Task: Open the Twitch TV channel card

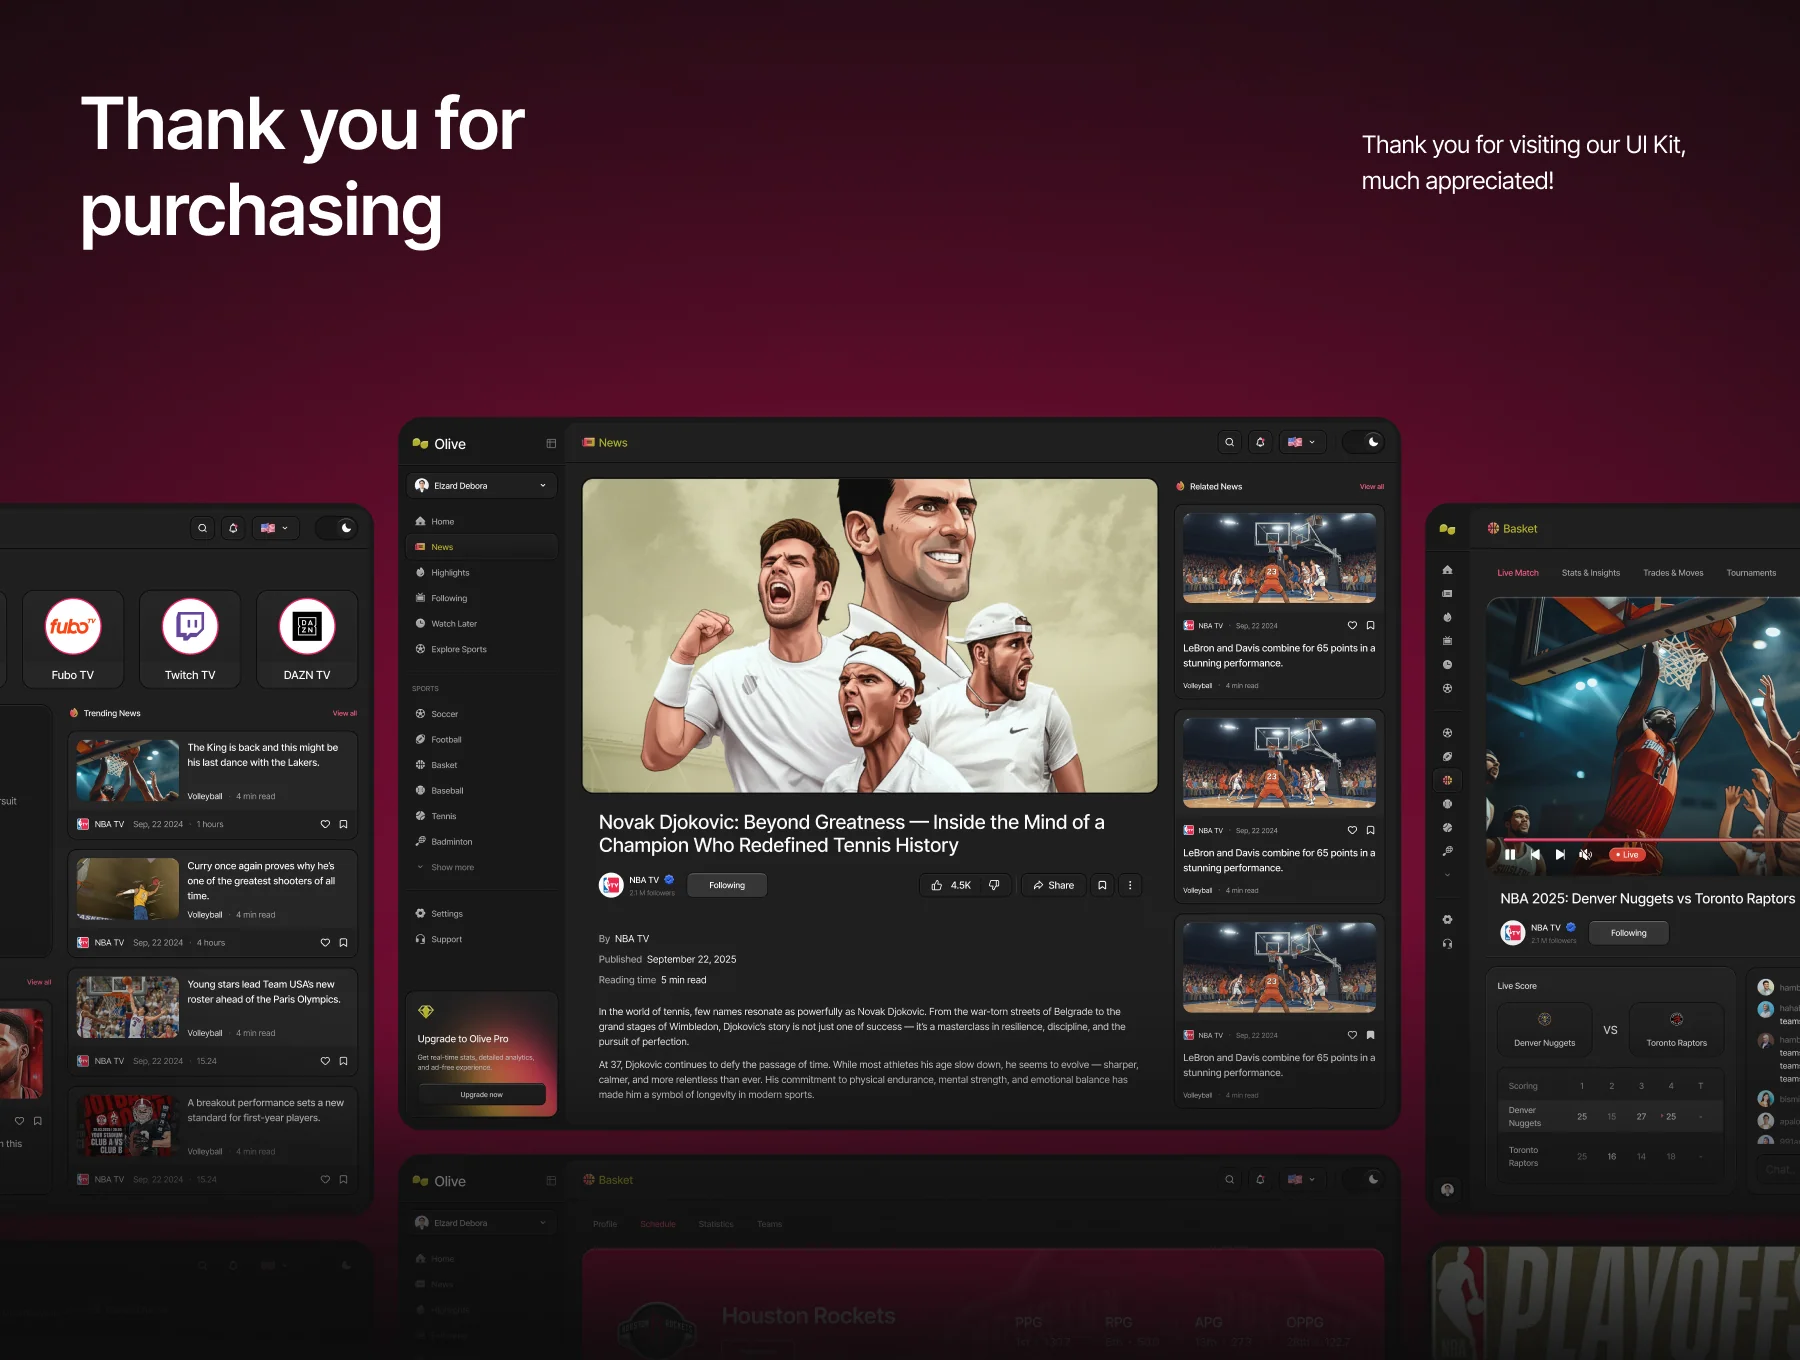Action: (x=190, y=639)
